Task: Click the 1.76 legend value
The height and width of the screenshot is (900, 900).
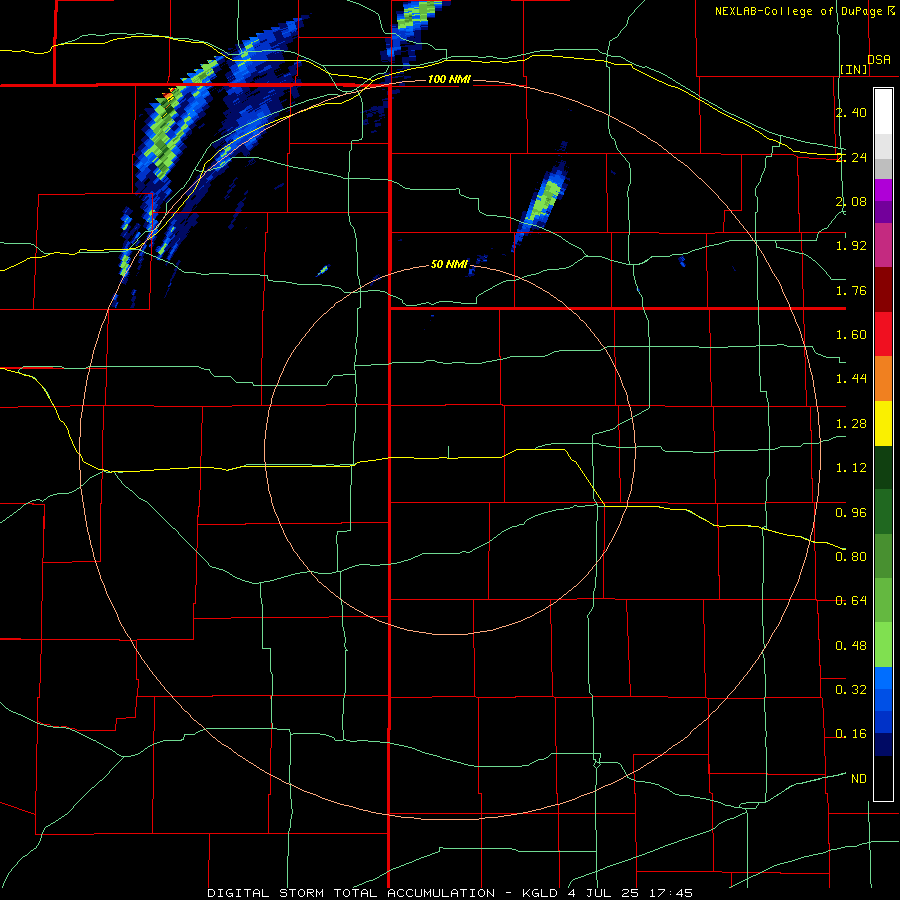Action: (851, 290)
